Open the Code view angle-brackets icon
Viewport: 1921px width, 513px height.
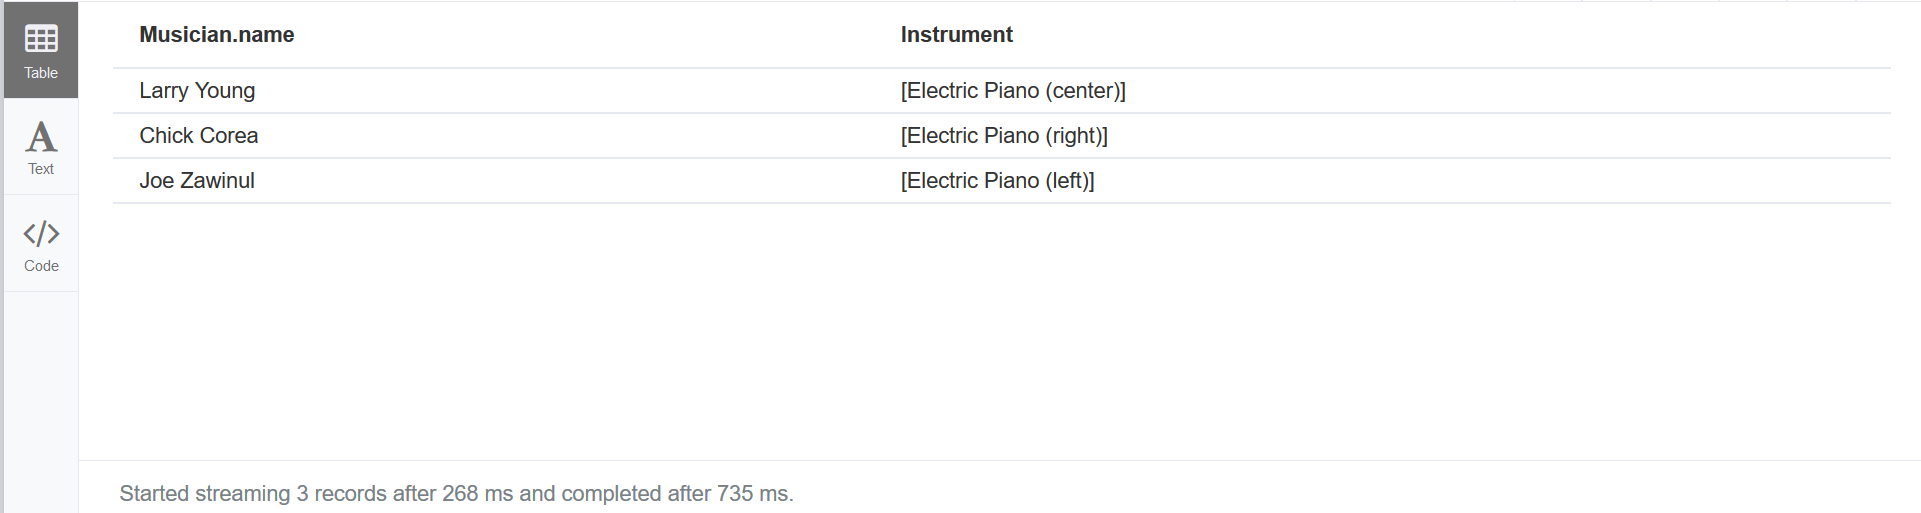tap(41, 234)
